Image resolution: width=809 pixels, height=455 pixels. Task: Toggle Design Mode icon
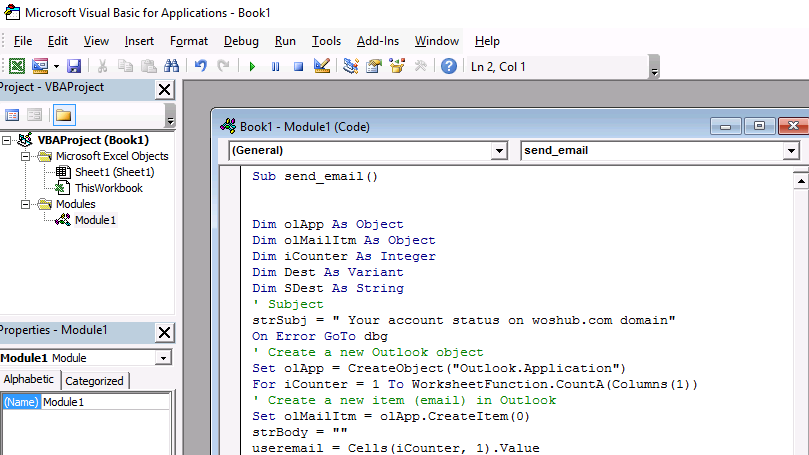tap(322, 66)
